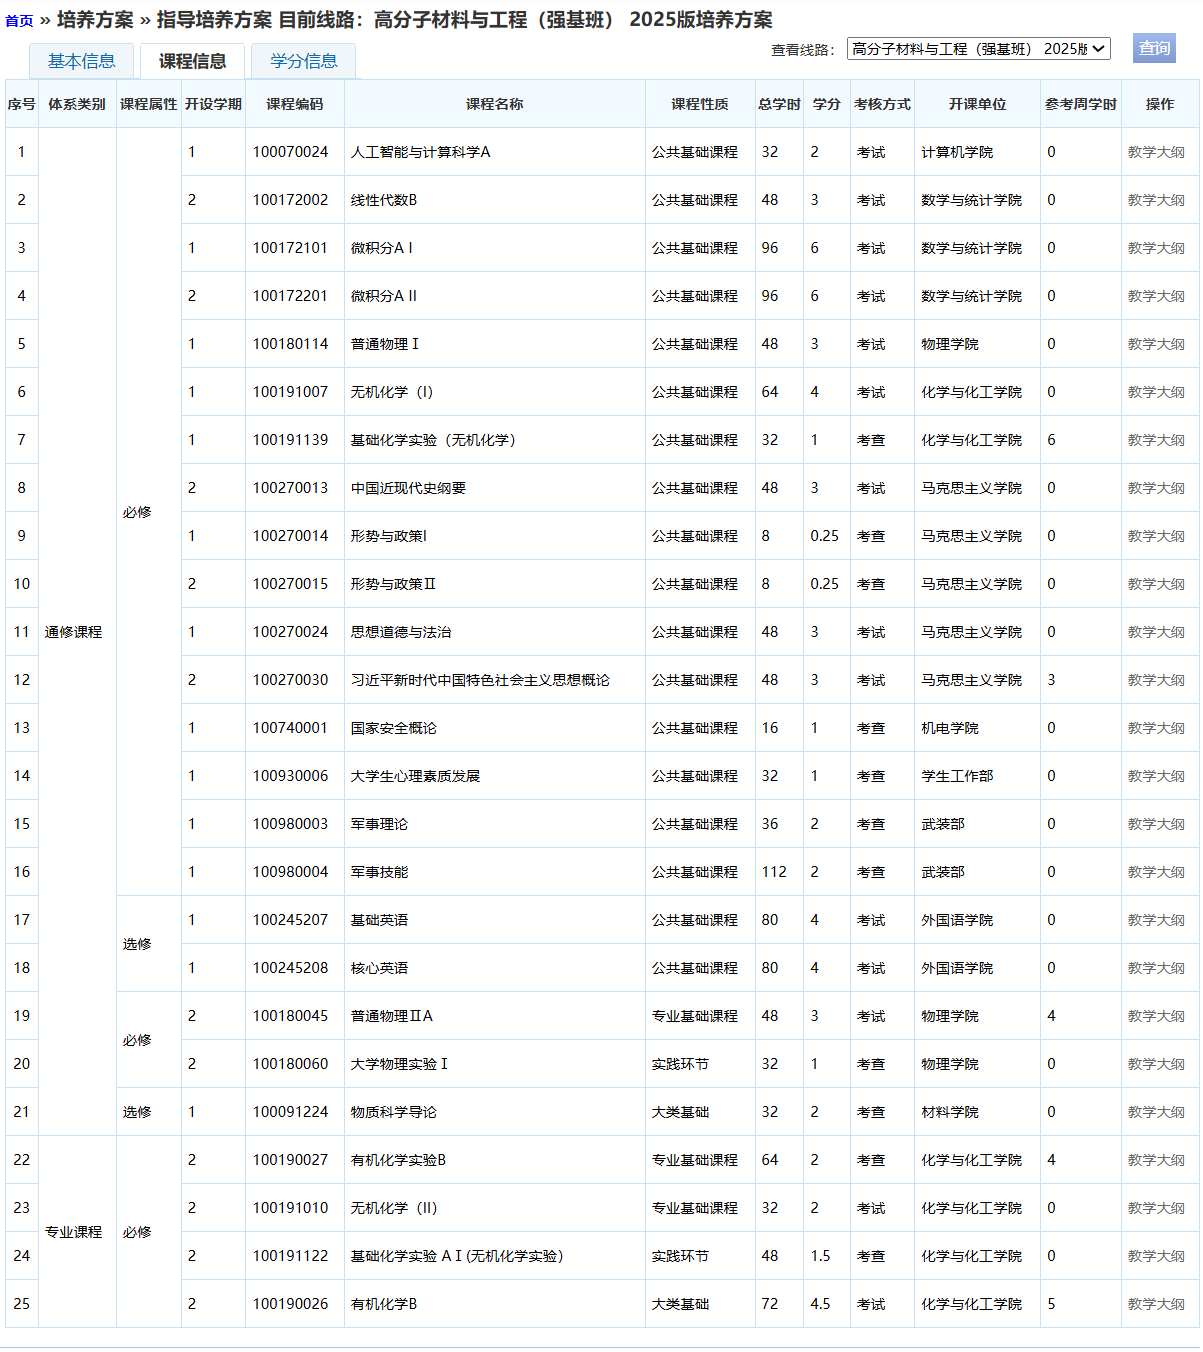View 教学大纲 for 中国近现代史纲要

click(x=1156, y=488)
